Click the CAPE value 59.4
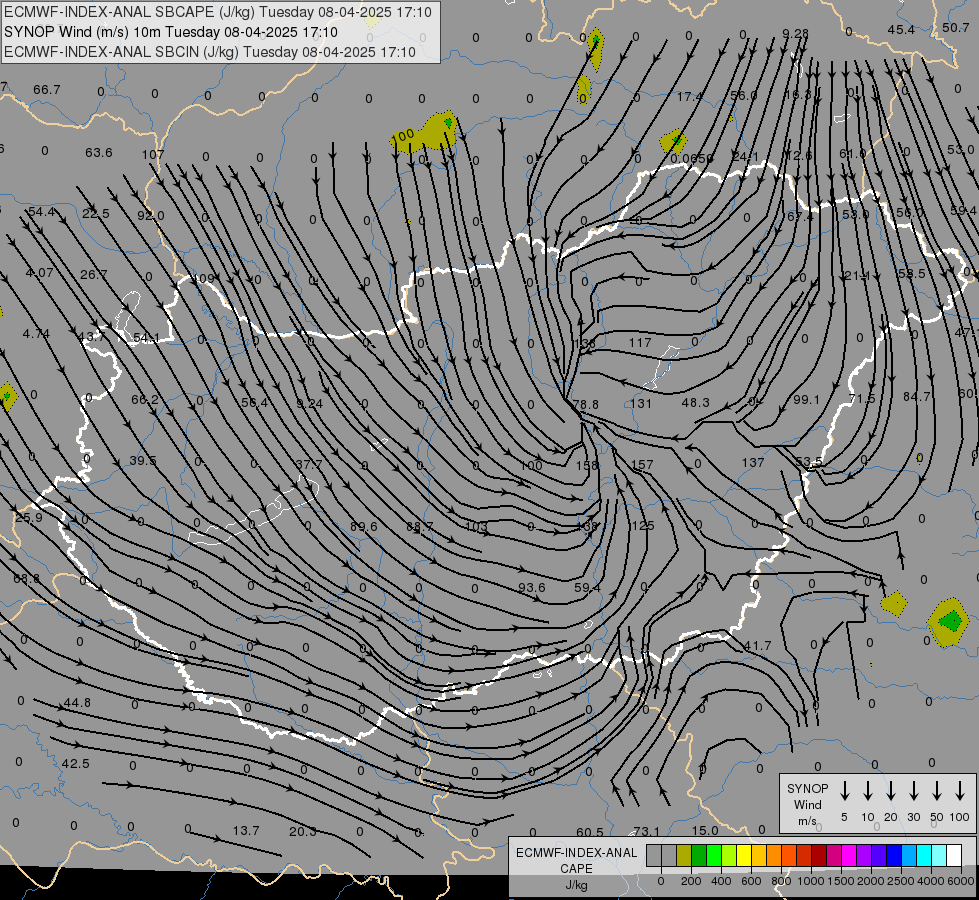Viewport: 979px width, 900px height. 587,587
